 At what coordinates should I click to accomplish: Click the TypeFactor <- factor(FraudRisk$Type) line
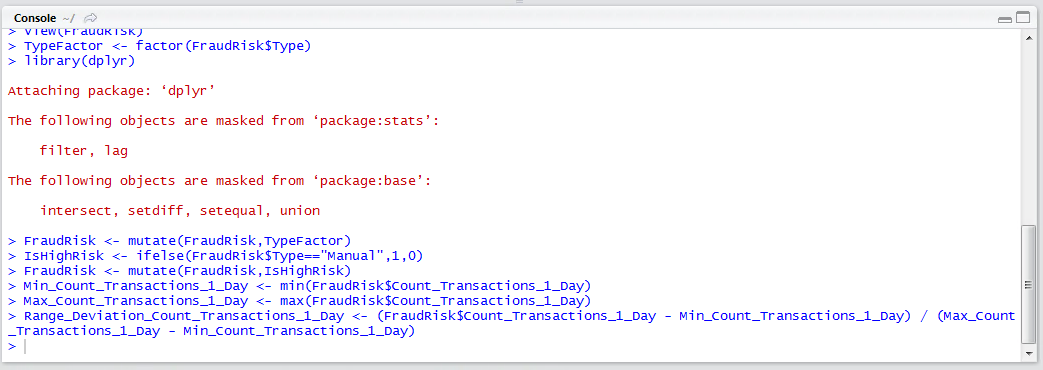pyautogui.click(x=160, y=46)
